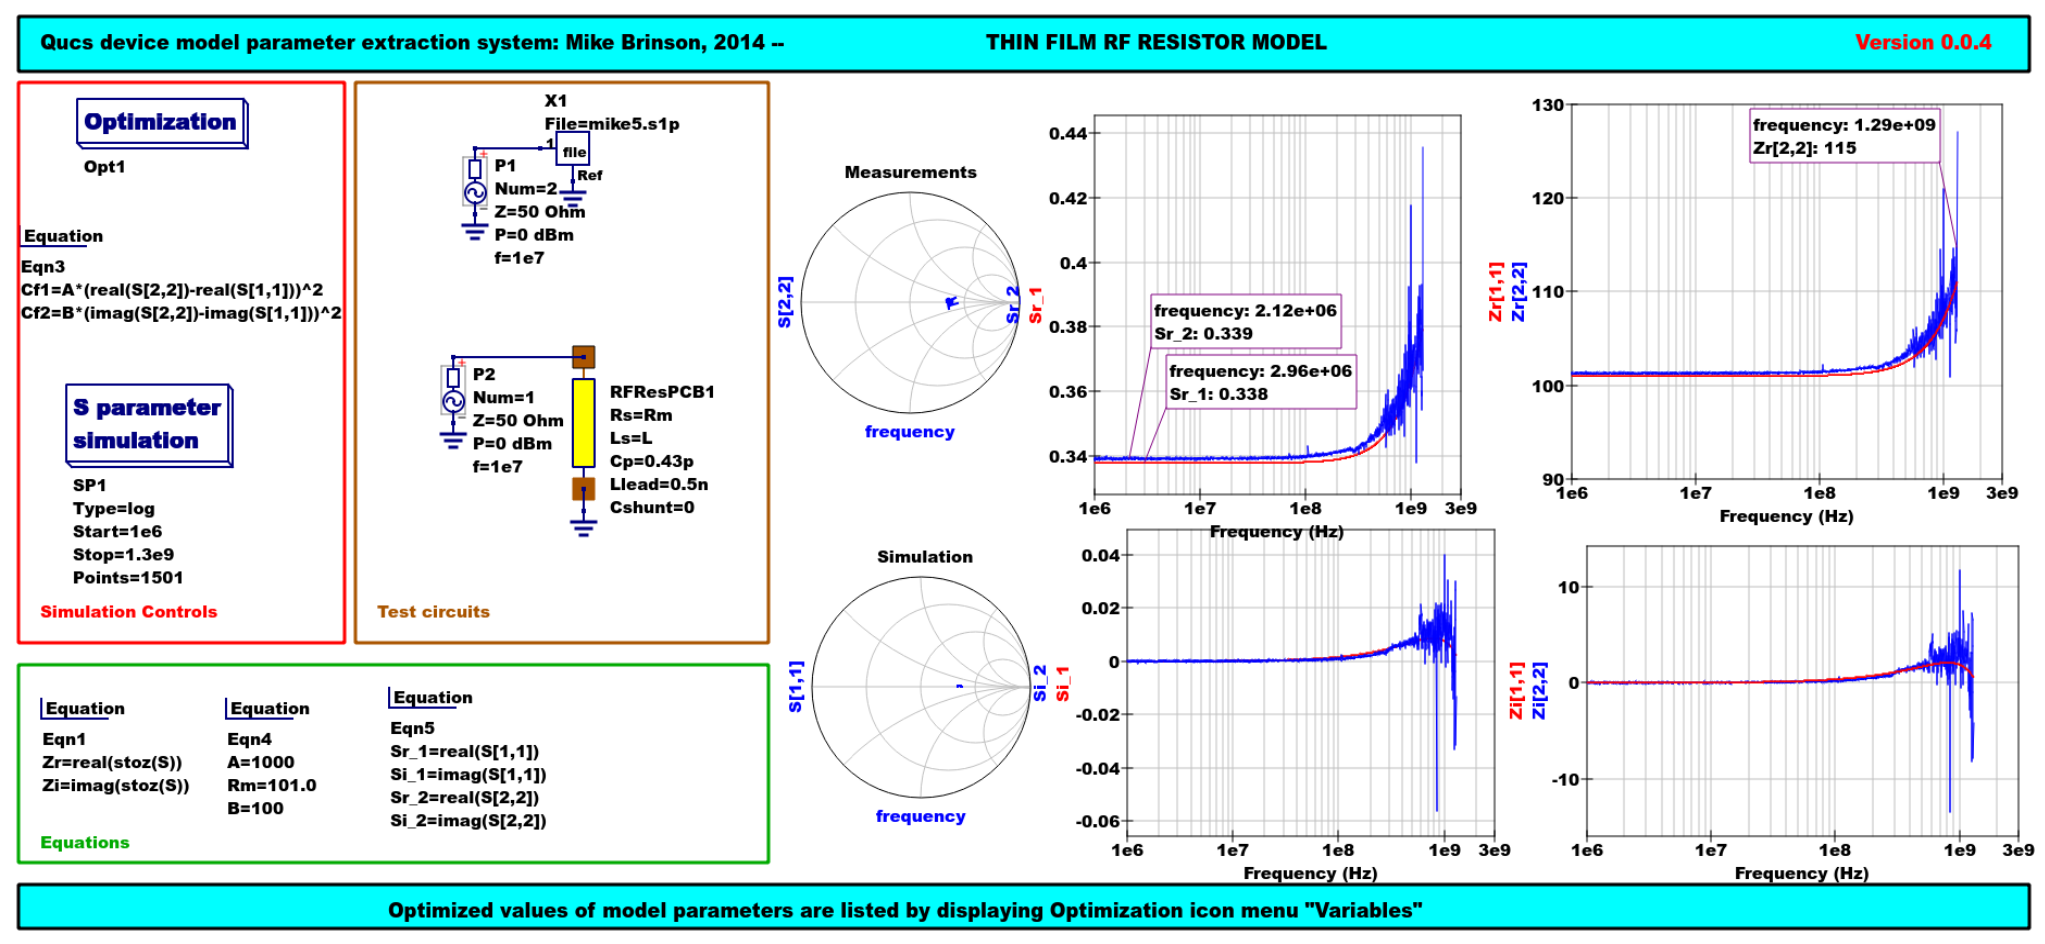Screen dimensions: 2045x944
Task: Click the Eqn5 equation name
Action: pos(412,728)
